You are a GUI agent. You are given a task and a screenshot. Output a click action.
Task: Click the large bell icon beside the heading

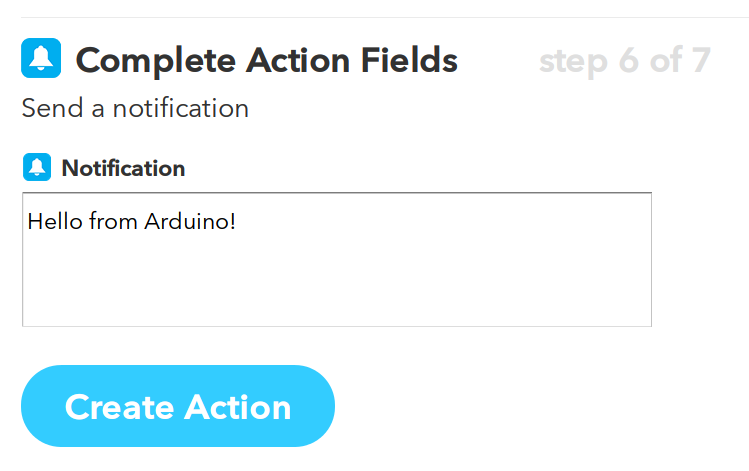pyautogui.click(x=41, y=59)
